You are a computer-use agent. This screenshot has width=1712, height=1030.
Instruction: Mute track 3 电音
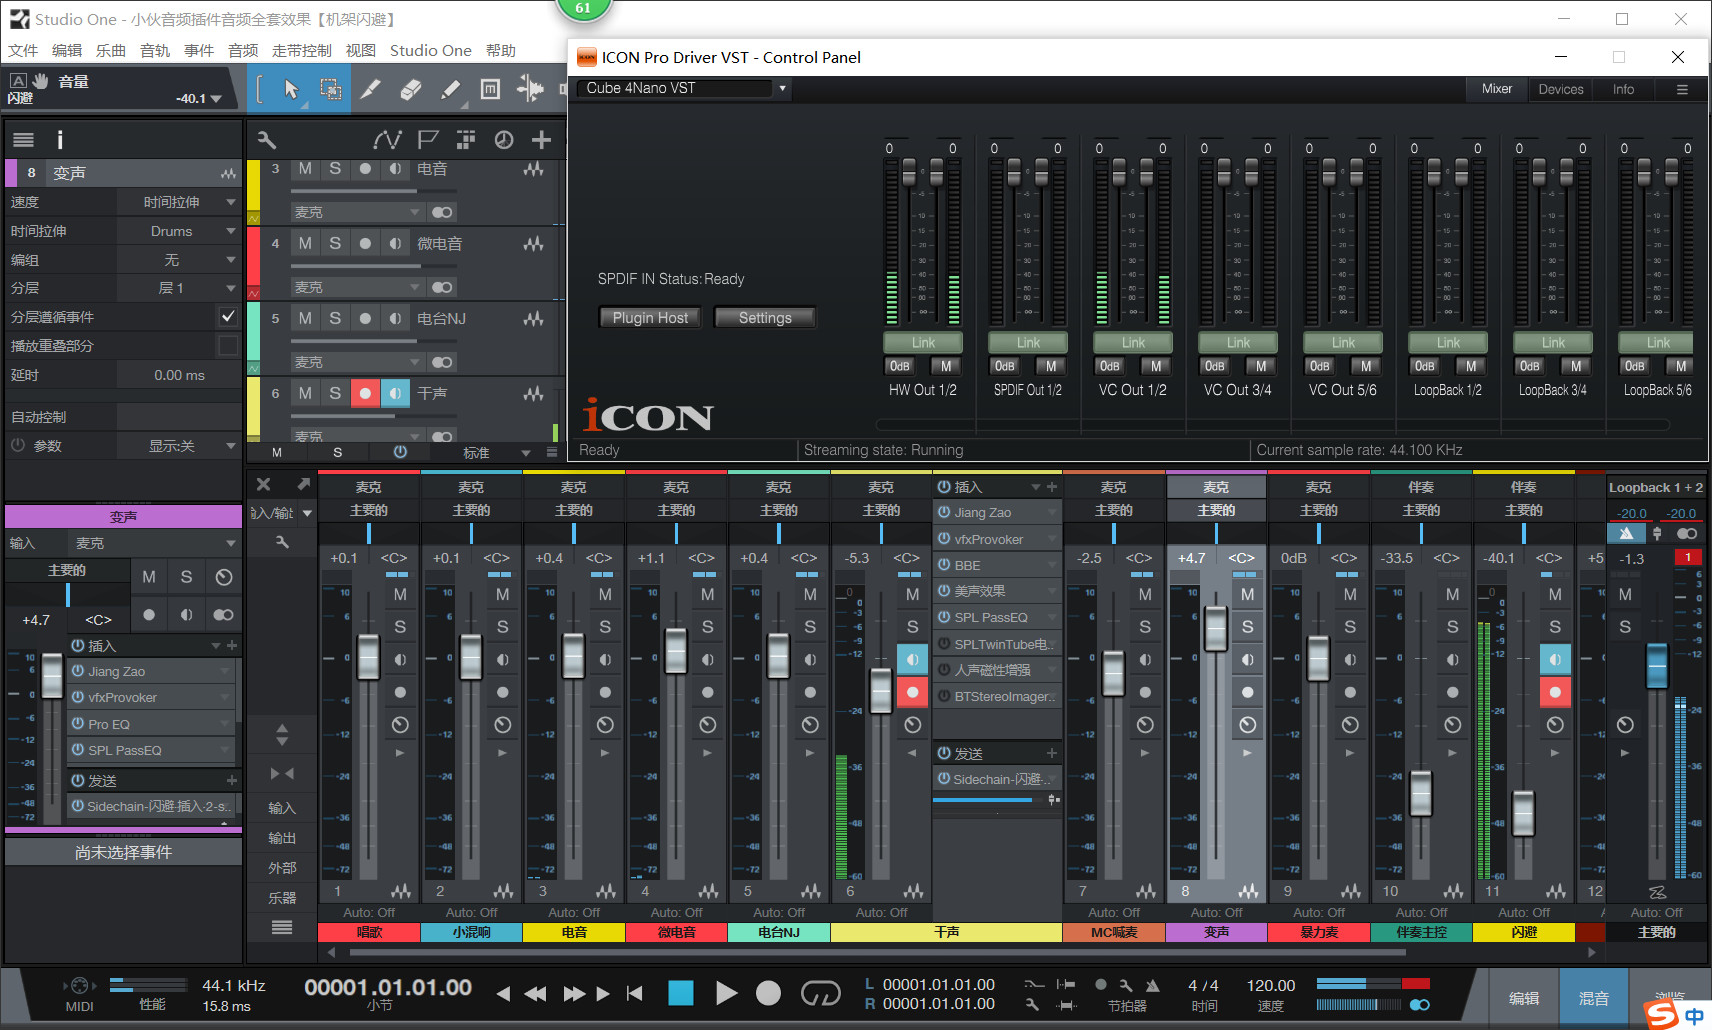[x=305, y=168]
